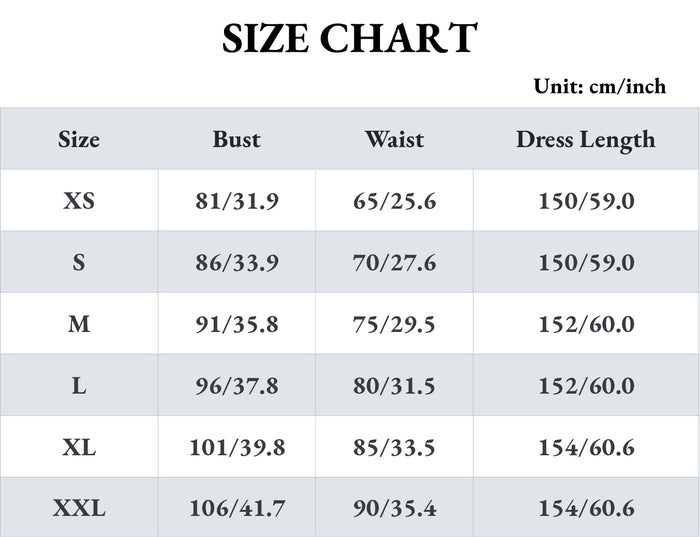Click the SIZE CHART title

(x=349, y=38)
